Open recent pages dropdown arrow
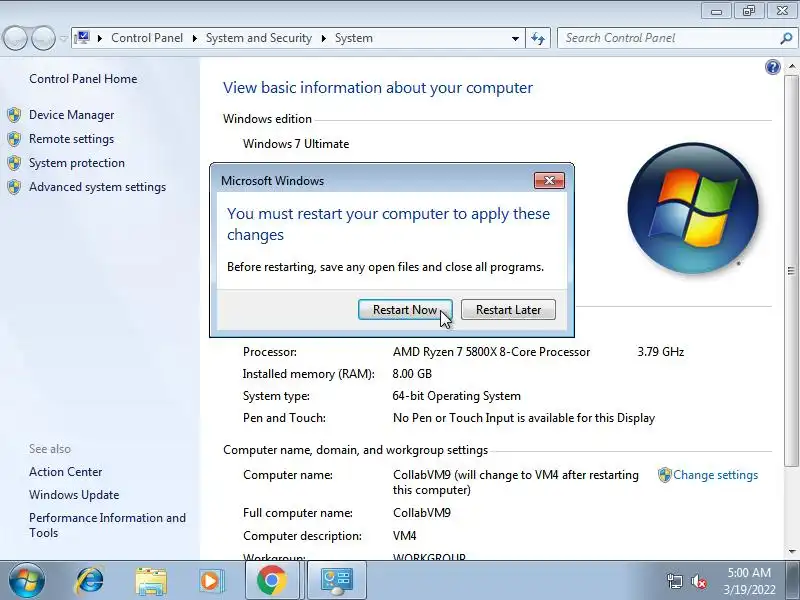Screen dimensions: 800x600 click(x=63, y=38)
